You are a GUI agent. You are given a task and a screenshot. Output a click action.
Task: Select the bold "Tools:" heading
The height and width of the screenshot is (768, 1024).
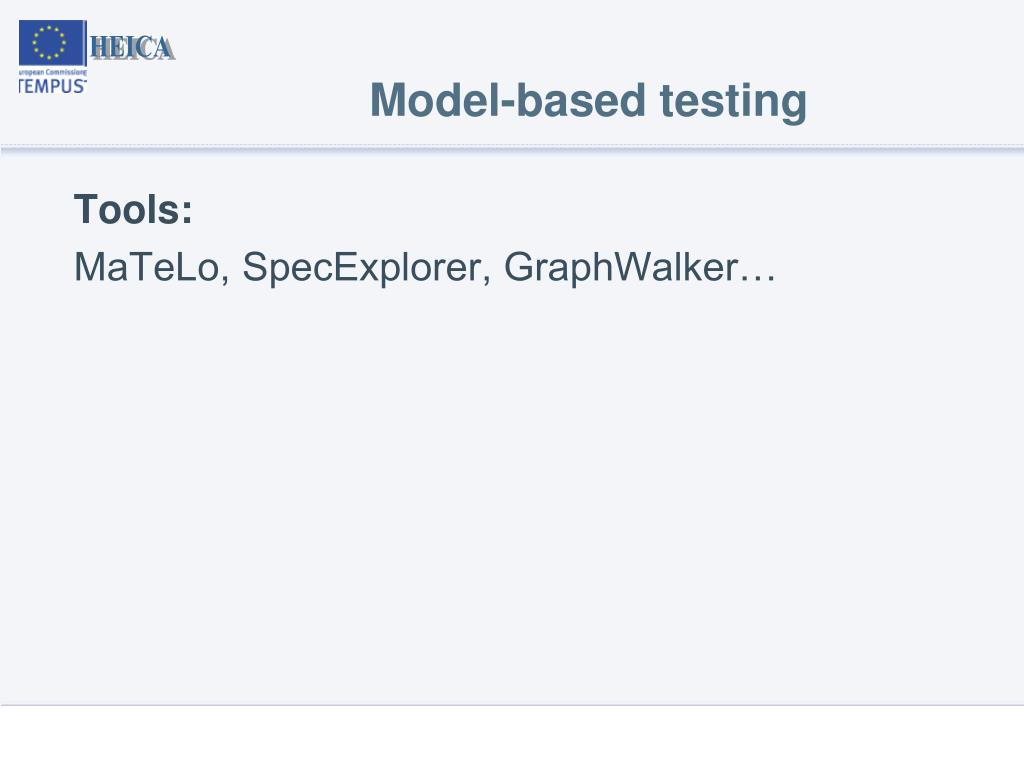[x=133, y=210]
